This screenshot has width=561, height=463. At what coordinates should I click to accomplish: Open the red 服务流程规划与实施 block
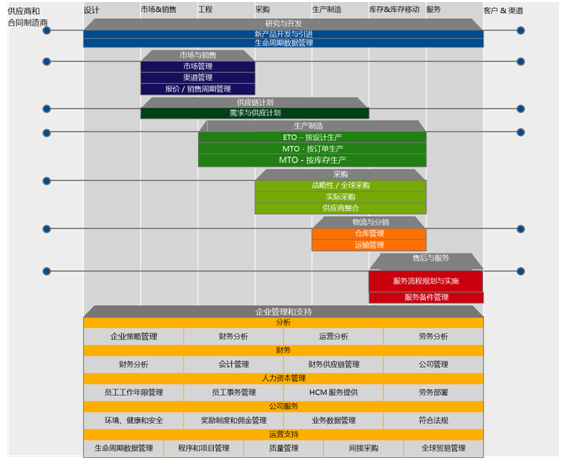[x=426, y=281]
